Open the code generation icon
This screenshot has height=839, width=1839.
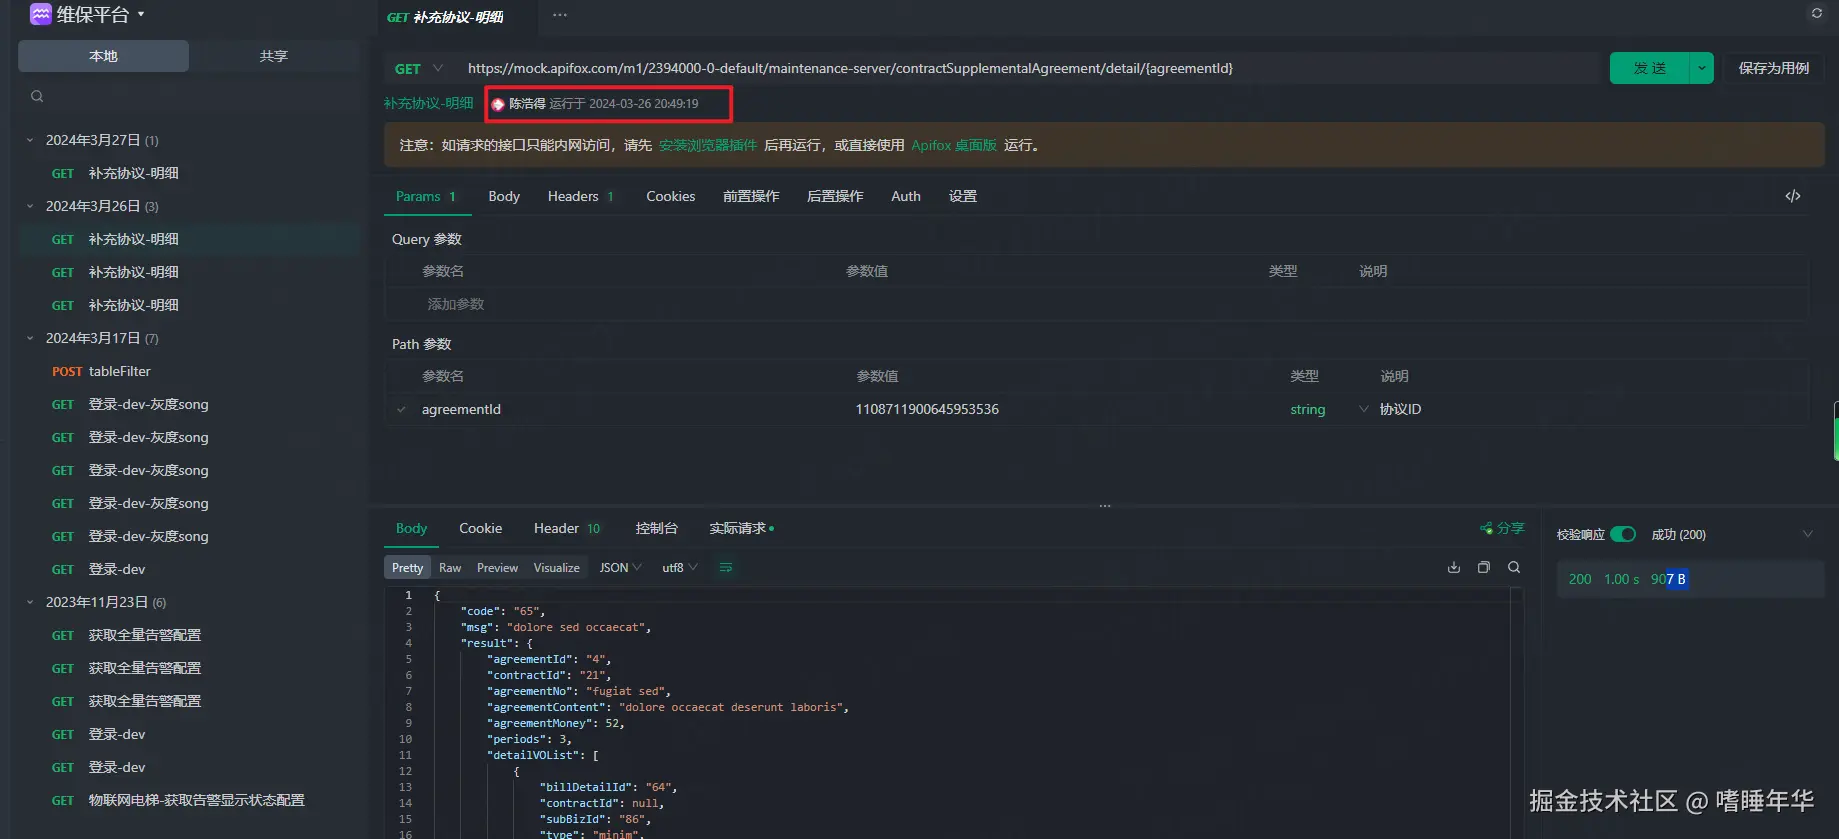pos(1793,196)
